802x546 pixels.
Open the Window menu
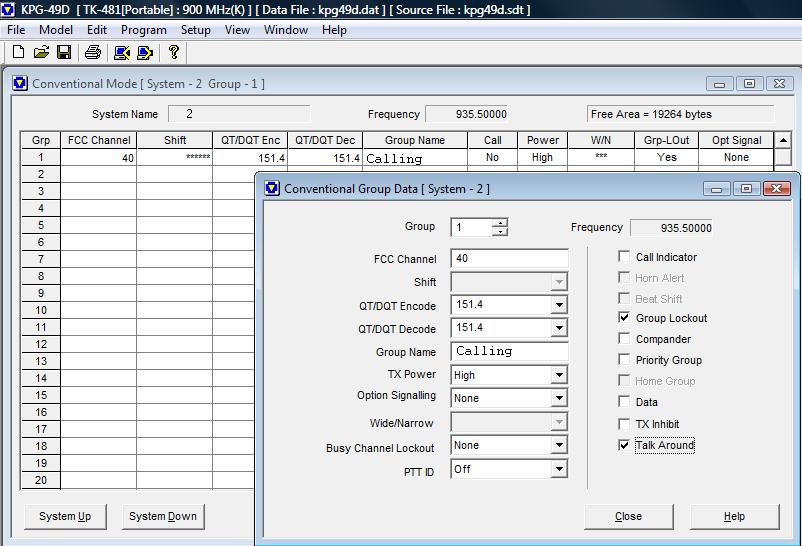pos(286,30)
